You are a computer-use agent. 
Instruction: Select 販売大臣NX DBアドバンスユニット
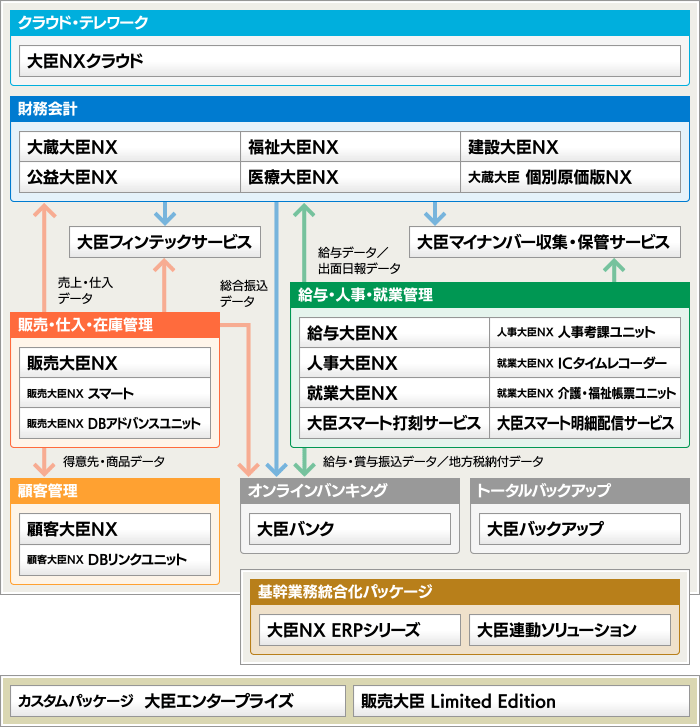click(115, 423)
